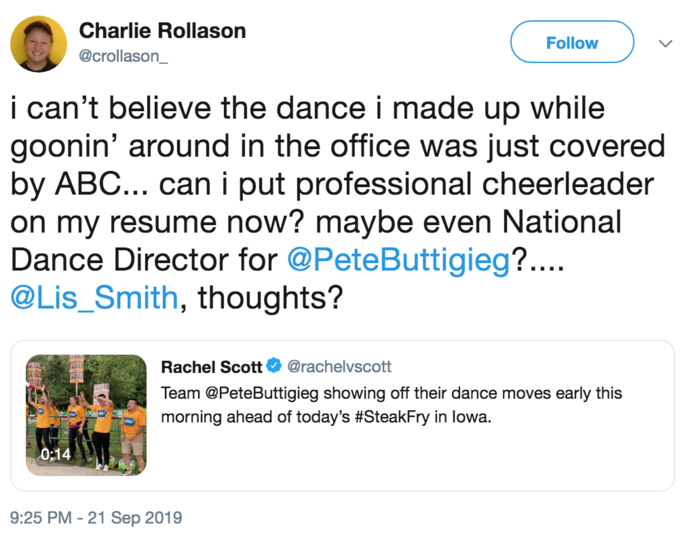Image resolution: width=680 pixels, height=533 pixels.
Task: Open the @Lis_Smith mention link
Action: pyautogui.click(x=95, y=298)
